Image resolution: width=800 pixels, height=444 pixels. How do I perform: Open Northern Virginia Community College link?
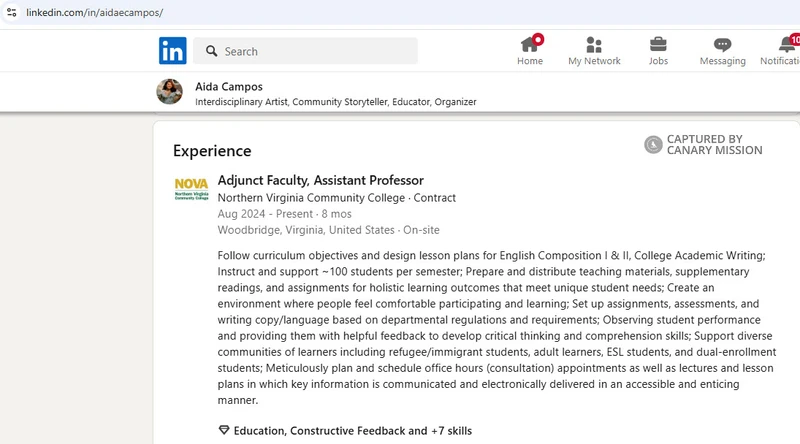(311, 198)
